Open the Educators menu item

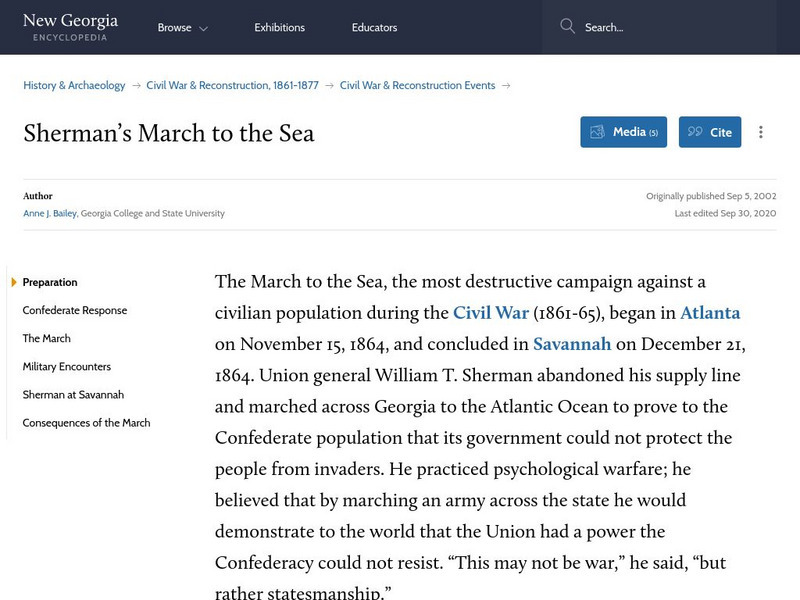(374, 28)
